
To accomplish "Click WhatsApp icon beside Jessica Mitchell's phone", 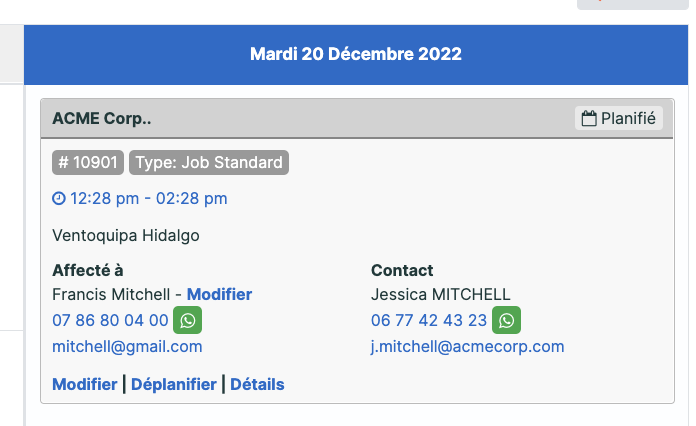I will (x=506, y=320).
